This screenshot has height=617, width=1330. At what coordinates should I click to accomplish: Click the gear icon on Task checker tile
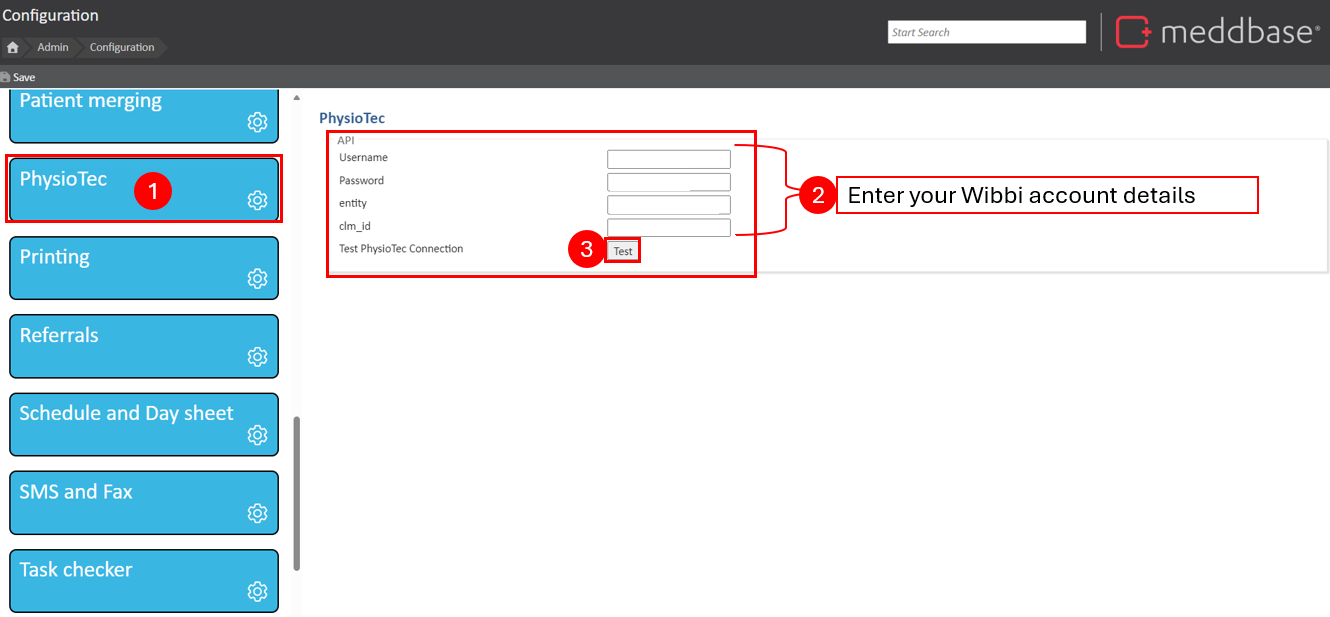(x=257, y=590)
